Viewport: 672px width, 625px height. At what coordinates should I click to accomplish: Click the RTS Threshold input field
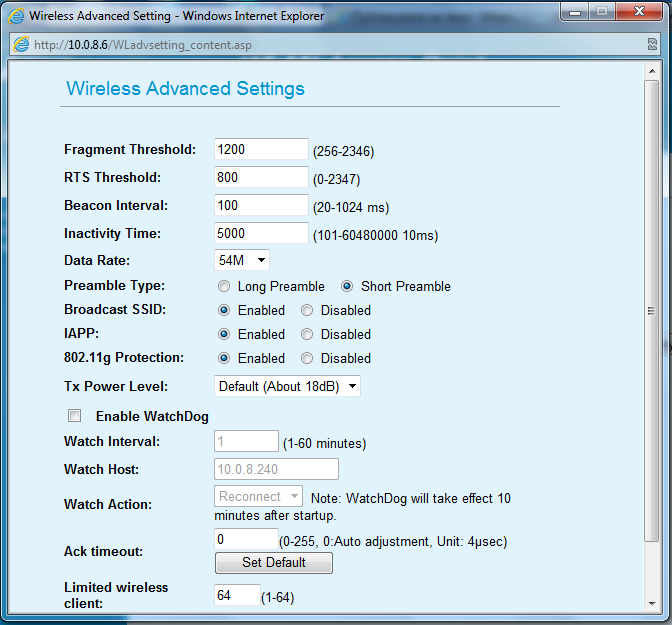pos(261,177)
